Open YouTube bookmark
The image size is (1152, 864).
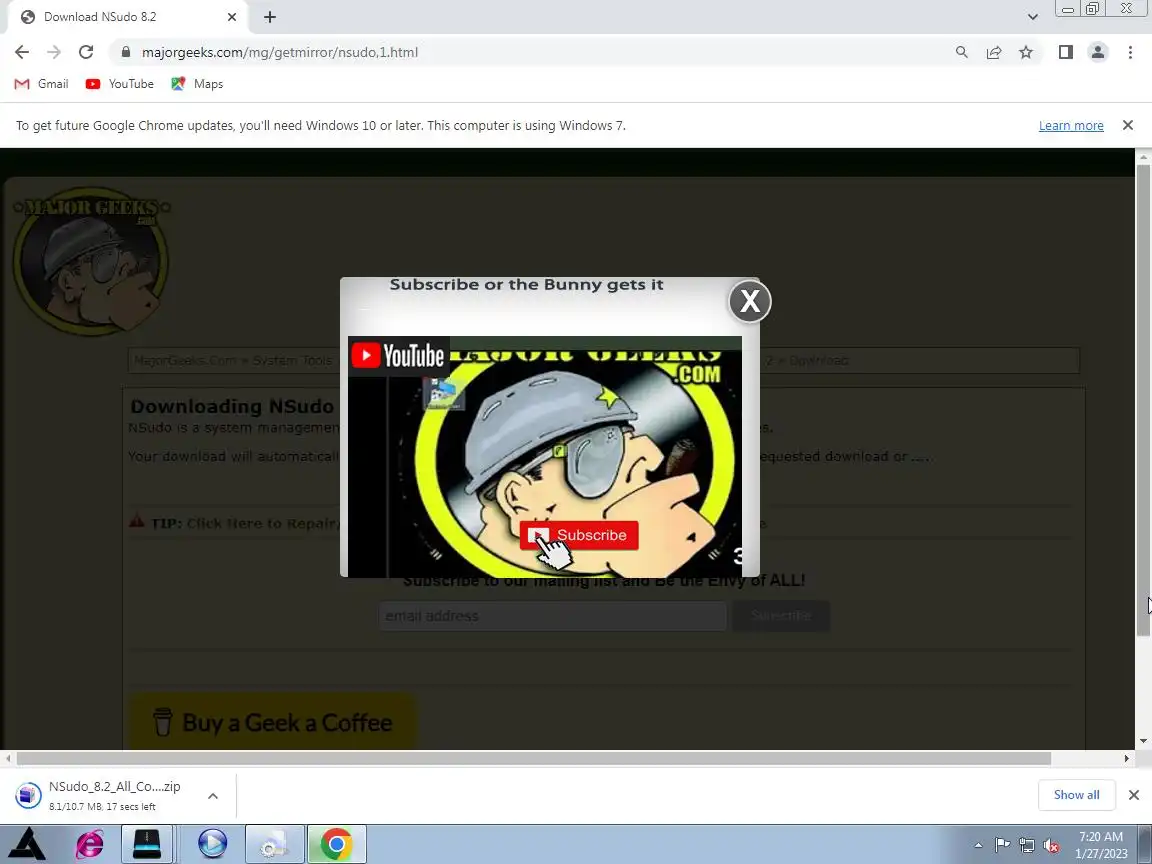click(x=120, y=84)
